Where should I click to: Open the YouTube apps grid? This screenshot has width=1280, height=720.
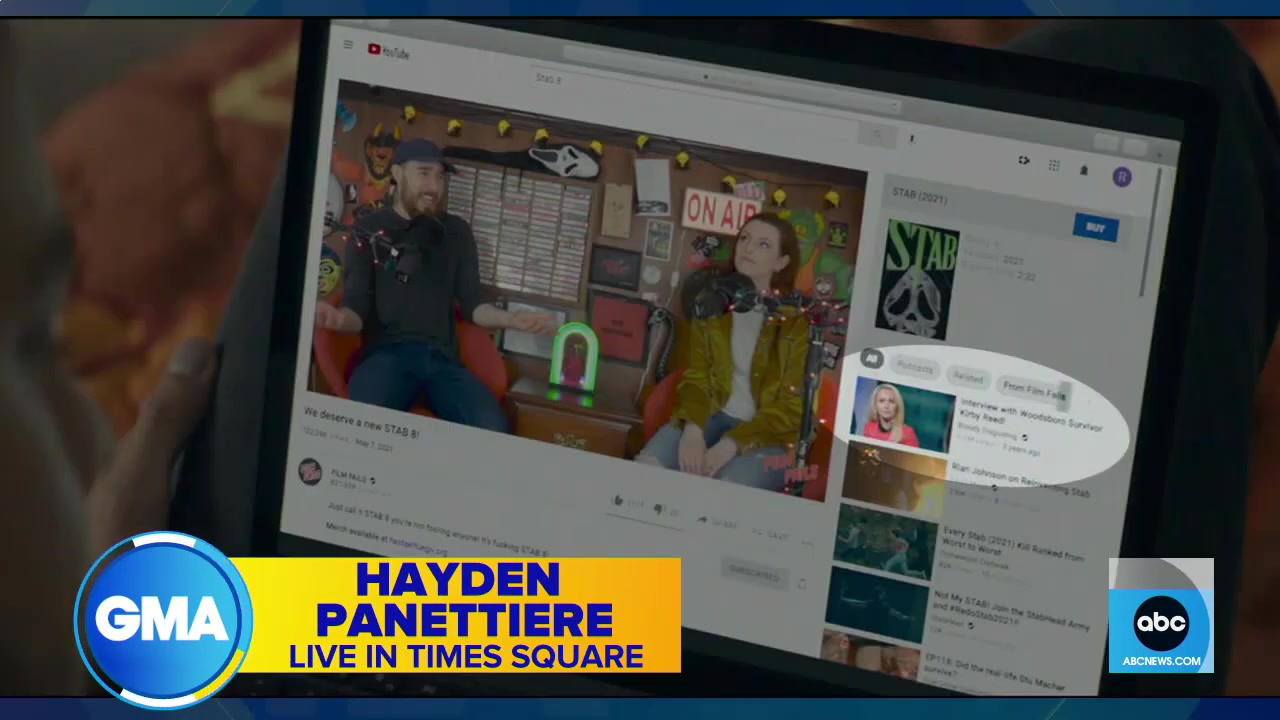pos(1053,165)
